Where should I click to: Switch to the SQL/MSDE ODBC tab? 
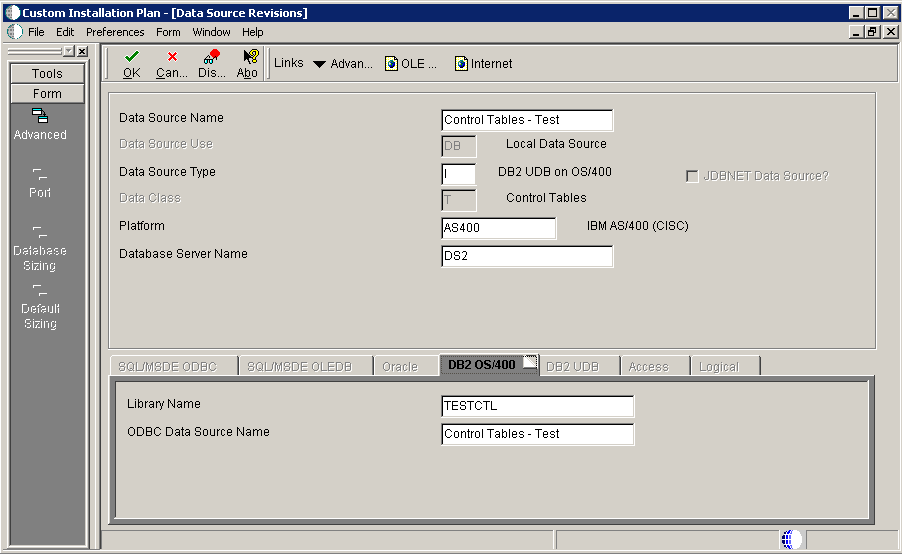[x=174, y=366]
